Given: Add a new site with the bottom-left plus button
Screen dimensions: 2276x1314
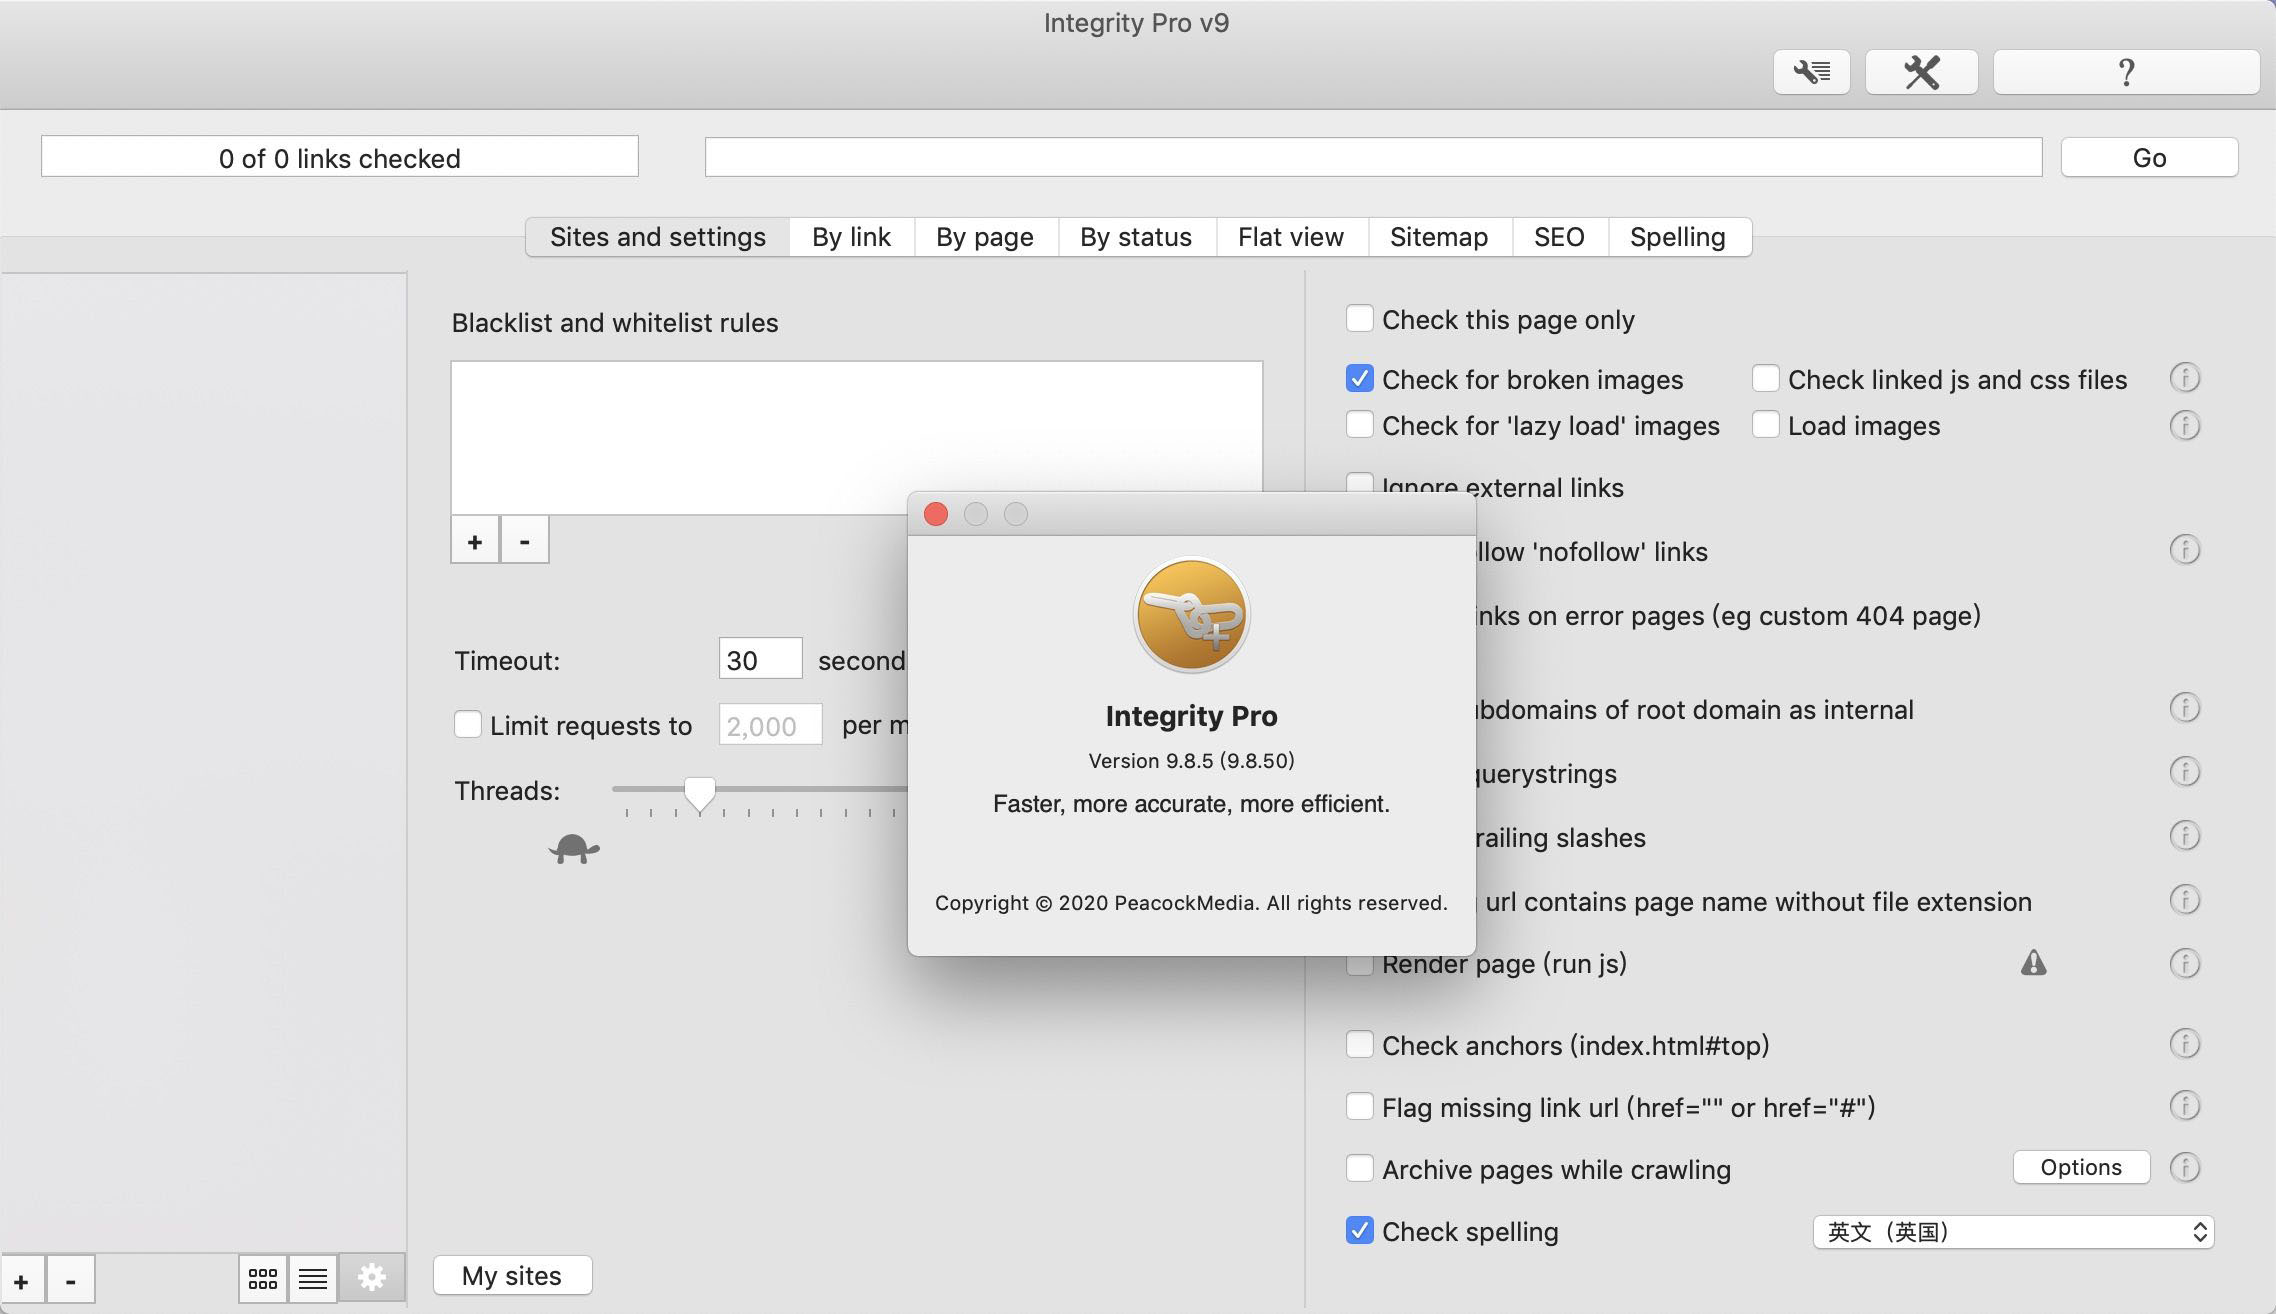Looking at the screenshot, I should pyautogui.click(x=22, y=1280).
